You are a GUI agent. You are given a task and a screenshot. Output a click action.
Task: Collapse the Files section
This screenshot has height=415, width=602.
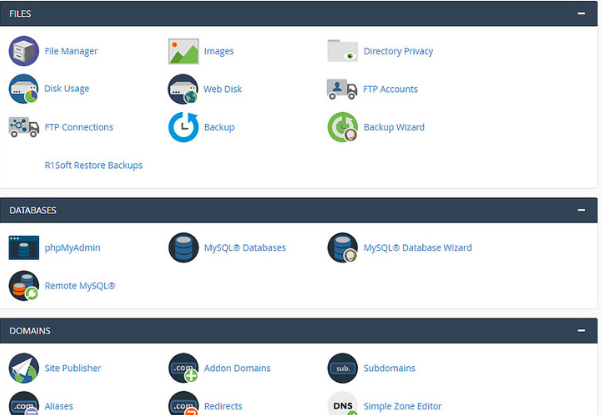[581, 13]
